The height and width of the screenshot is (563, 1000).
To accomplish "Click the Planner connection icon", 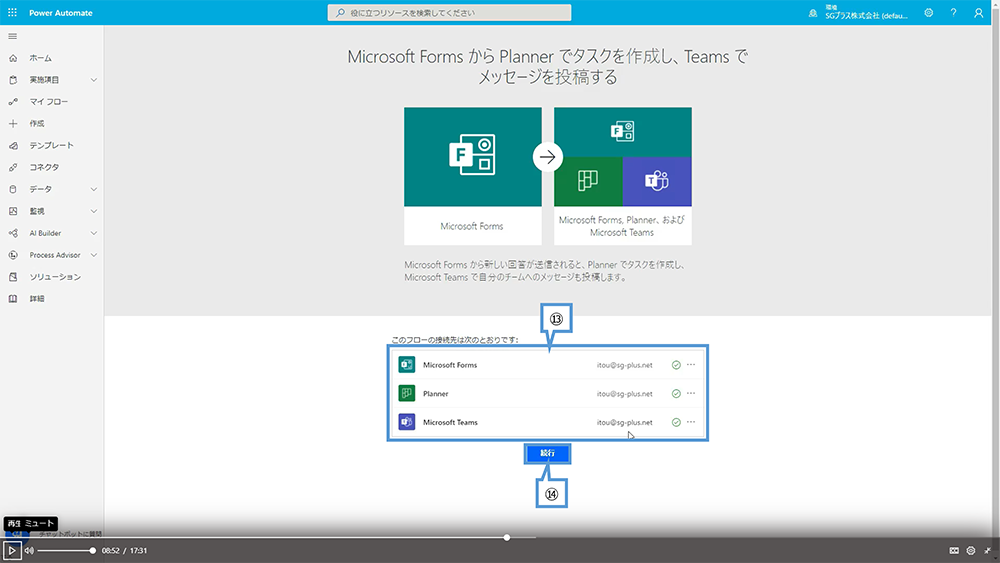I will point(407,393).
